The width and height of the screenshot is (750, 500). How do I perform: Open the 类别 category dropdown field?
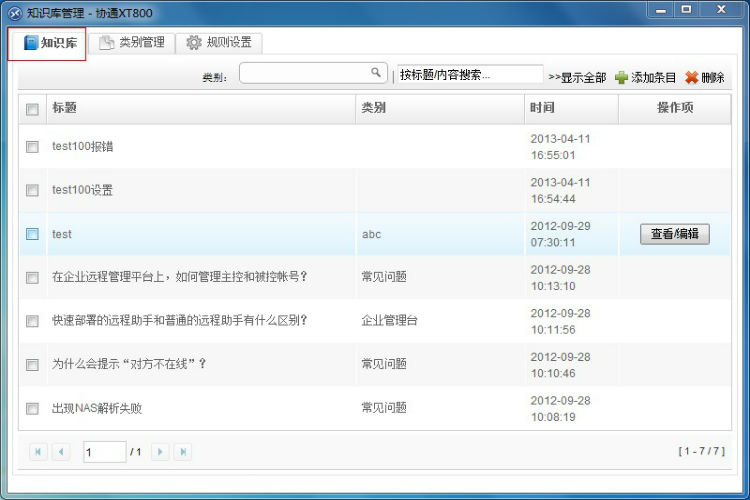(304, 74)
